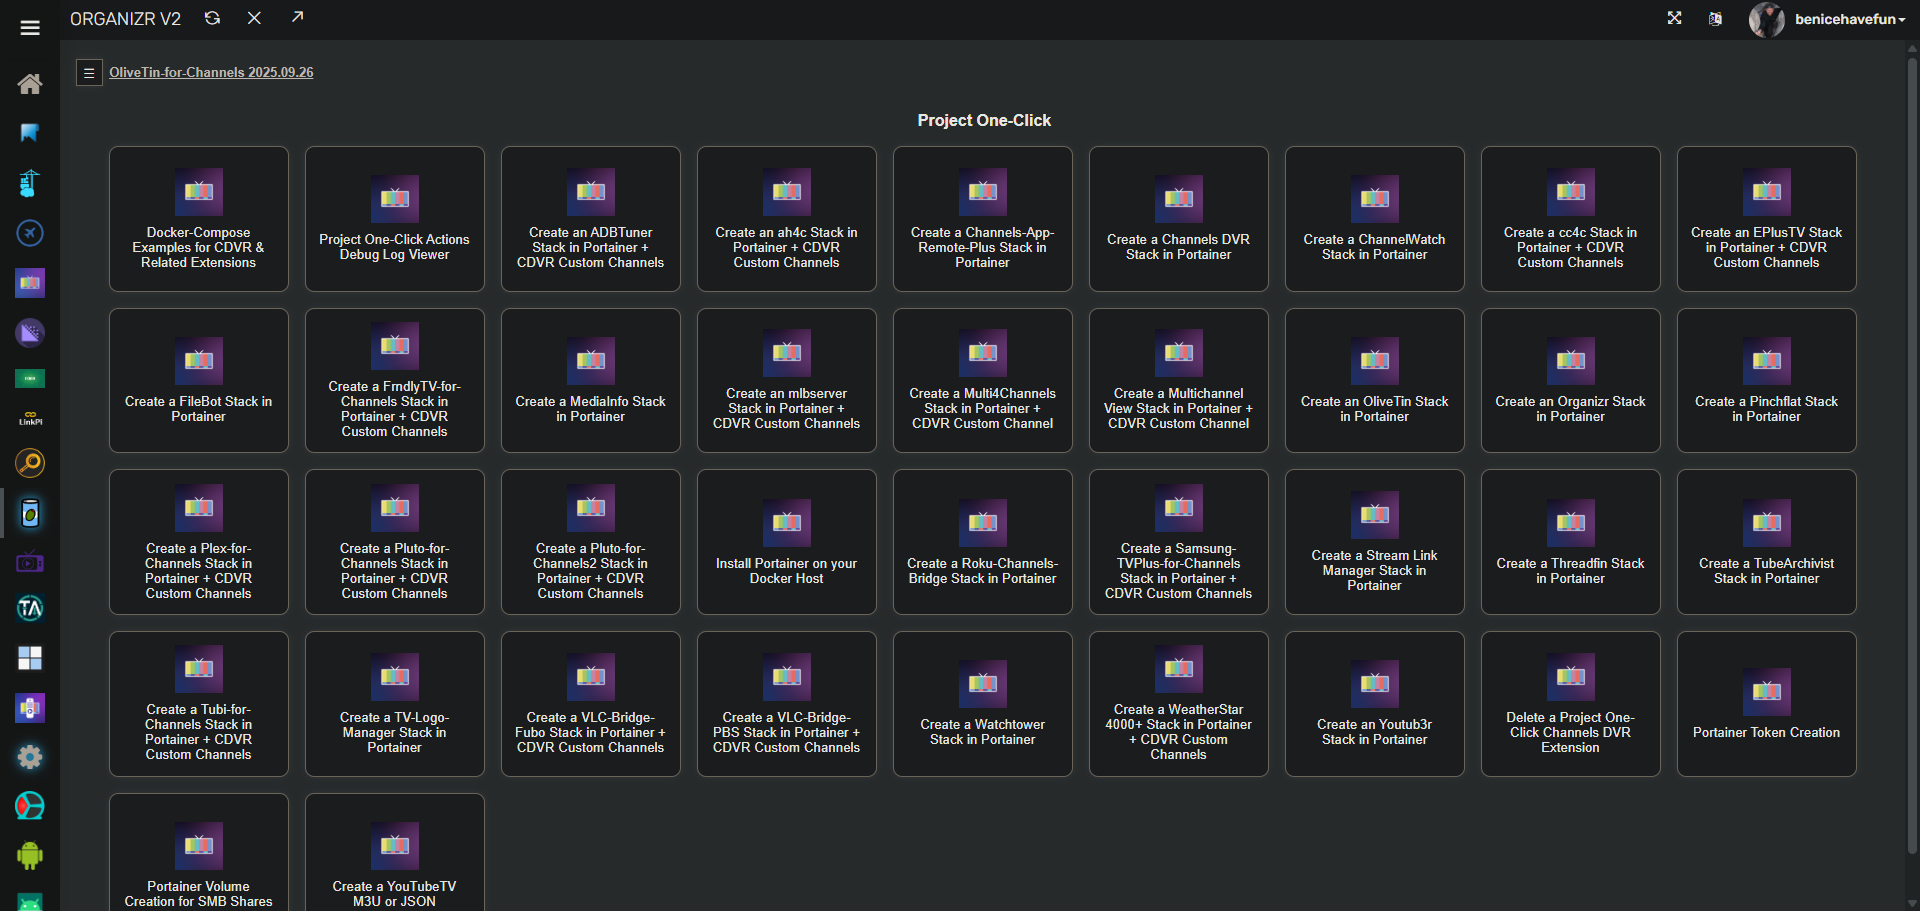
Task: Select the airplane compass sidebar icon
Action: pos(30,233)
